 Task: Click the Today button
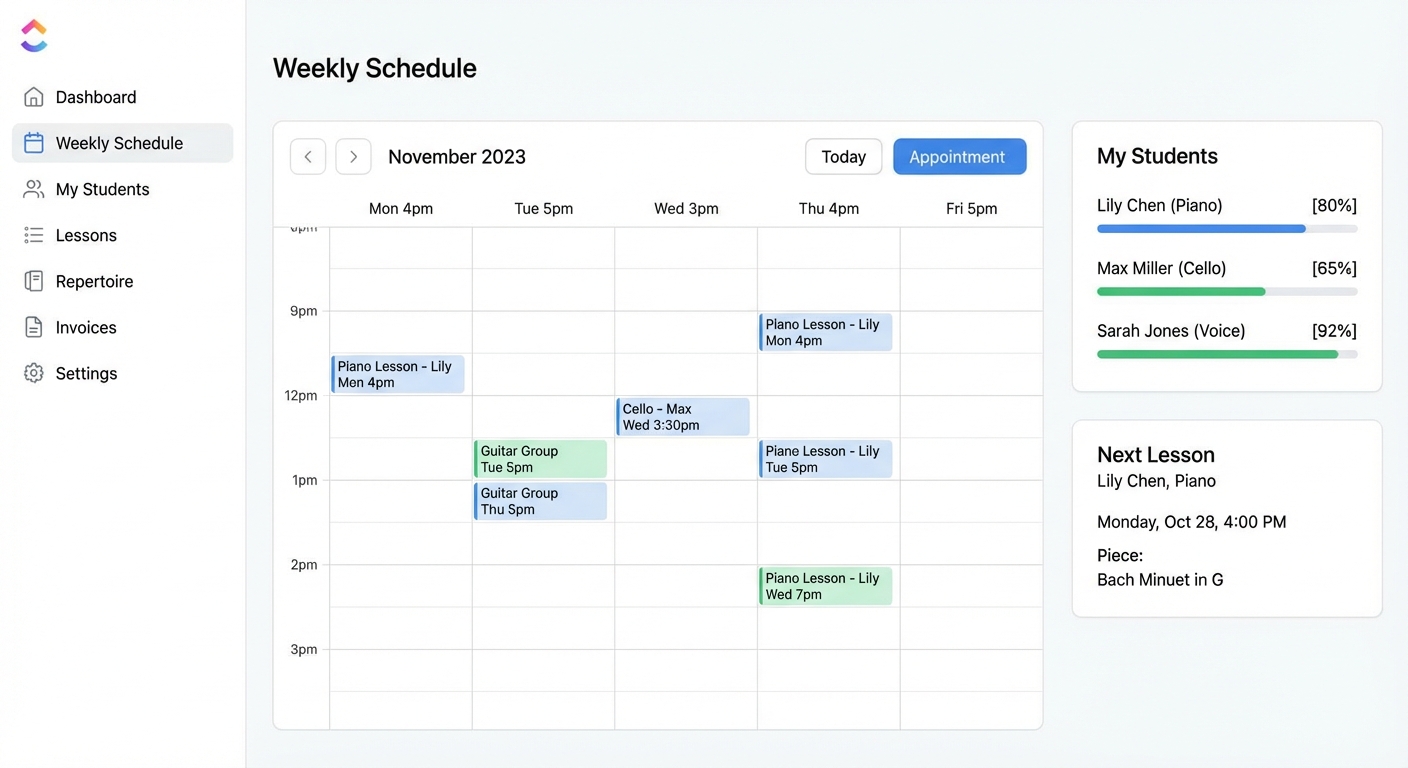843,157
